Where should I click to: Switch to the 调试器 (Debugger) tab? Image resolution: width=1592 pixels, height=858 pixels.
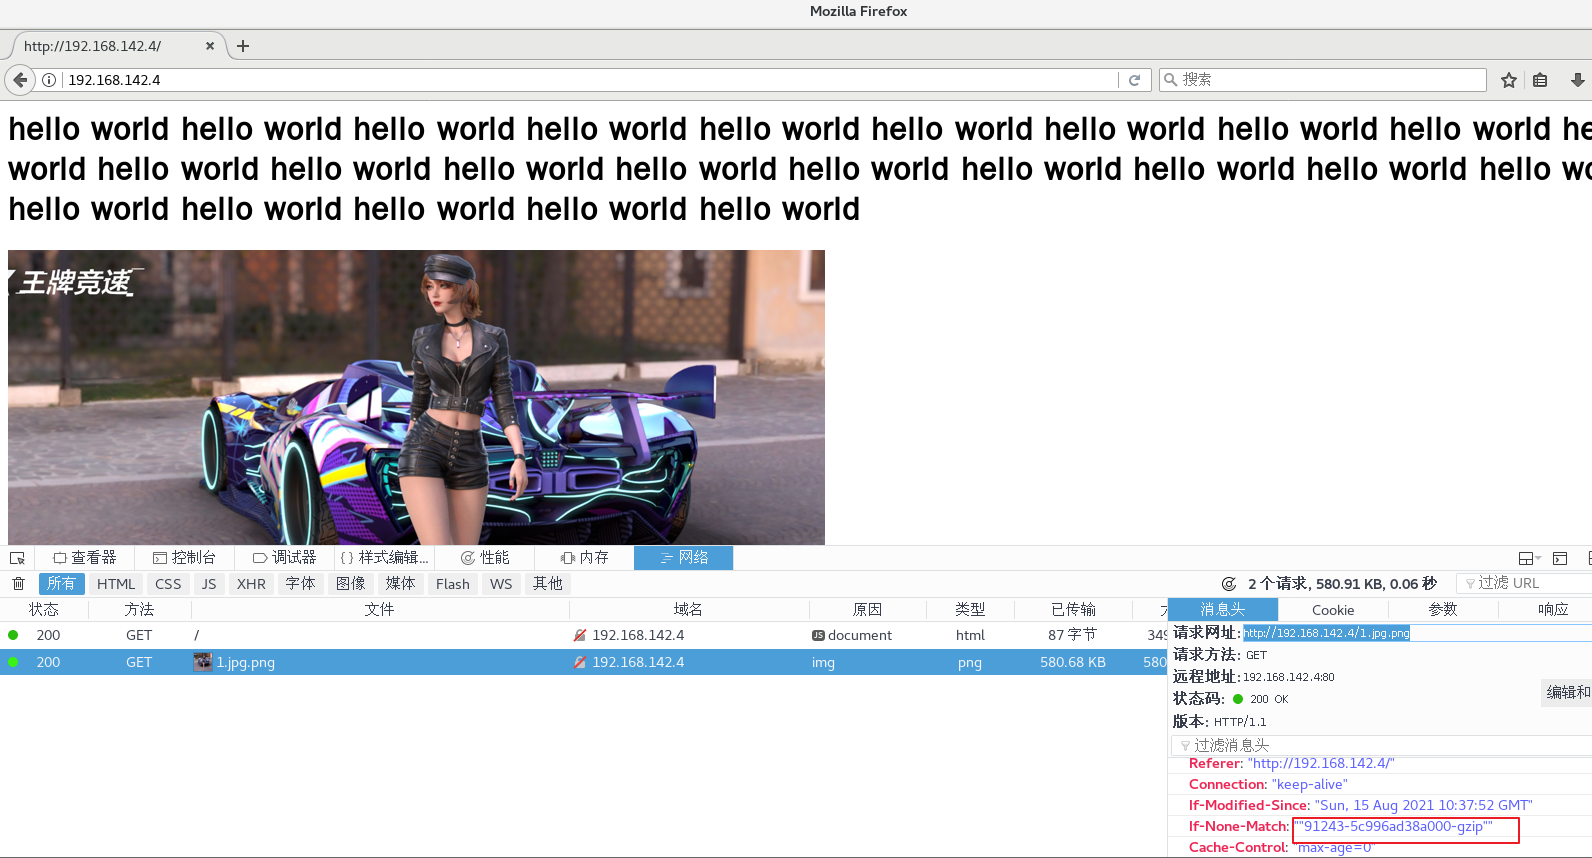pos(284,558)
